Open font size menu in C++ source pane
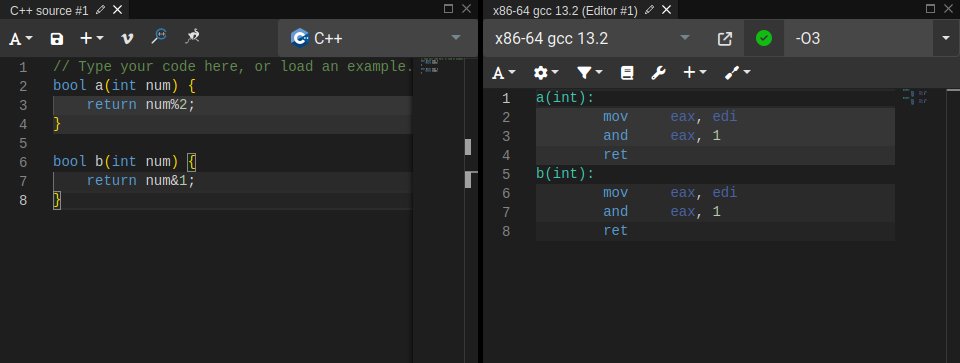 pos(20,39)
